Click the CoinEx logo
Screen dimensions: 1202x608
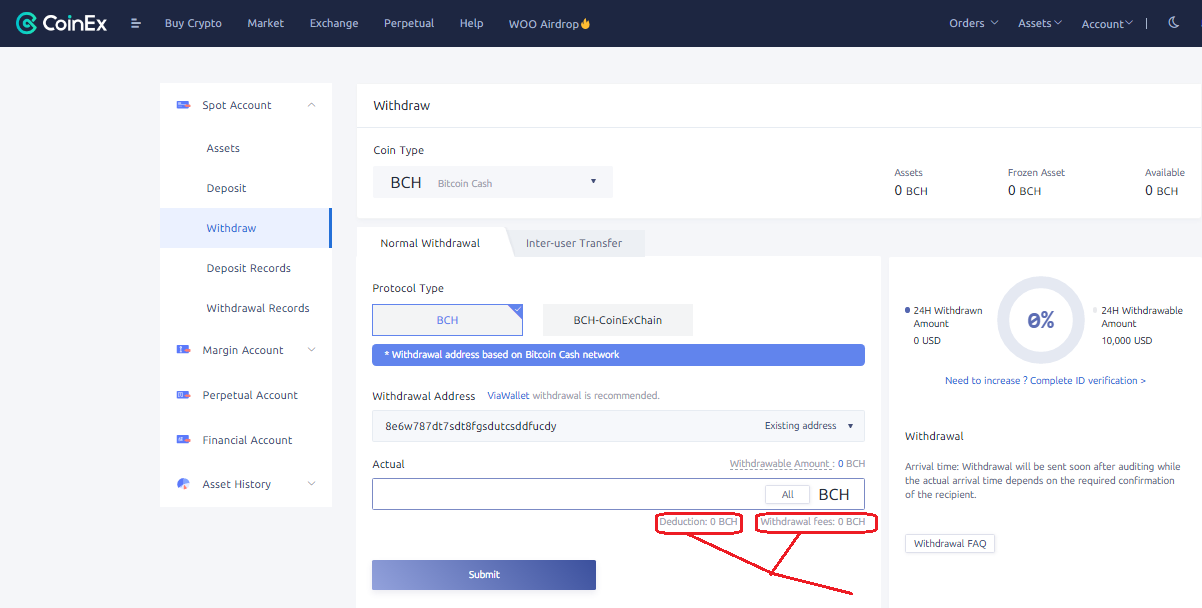pos(63,23)
